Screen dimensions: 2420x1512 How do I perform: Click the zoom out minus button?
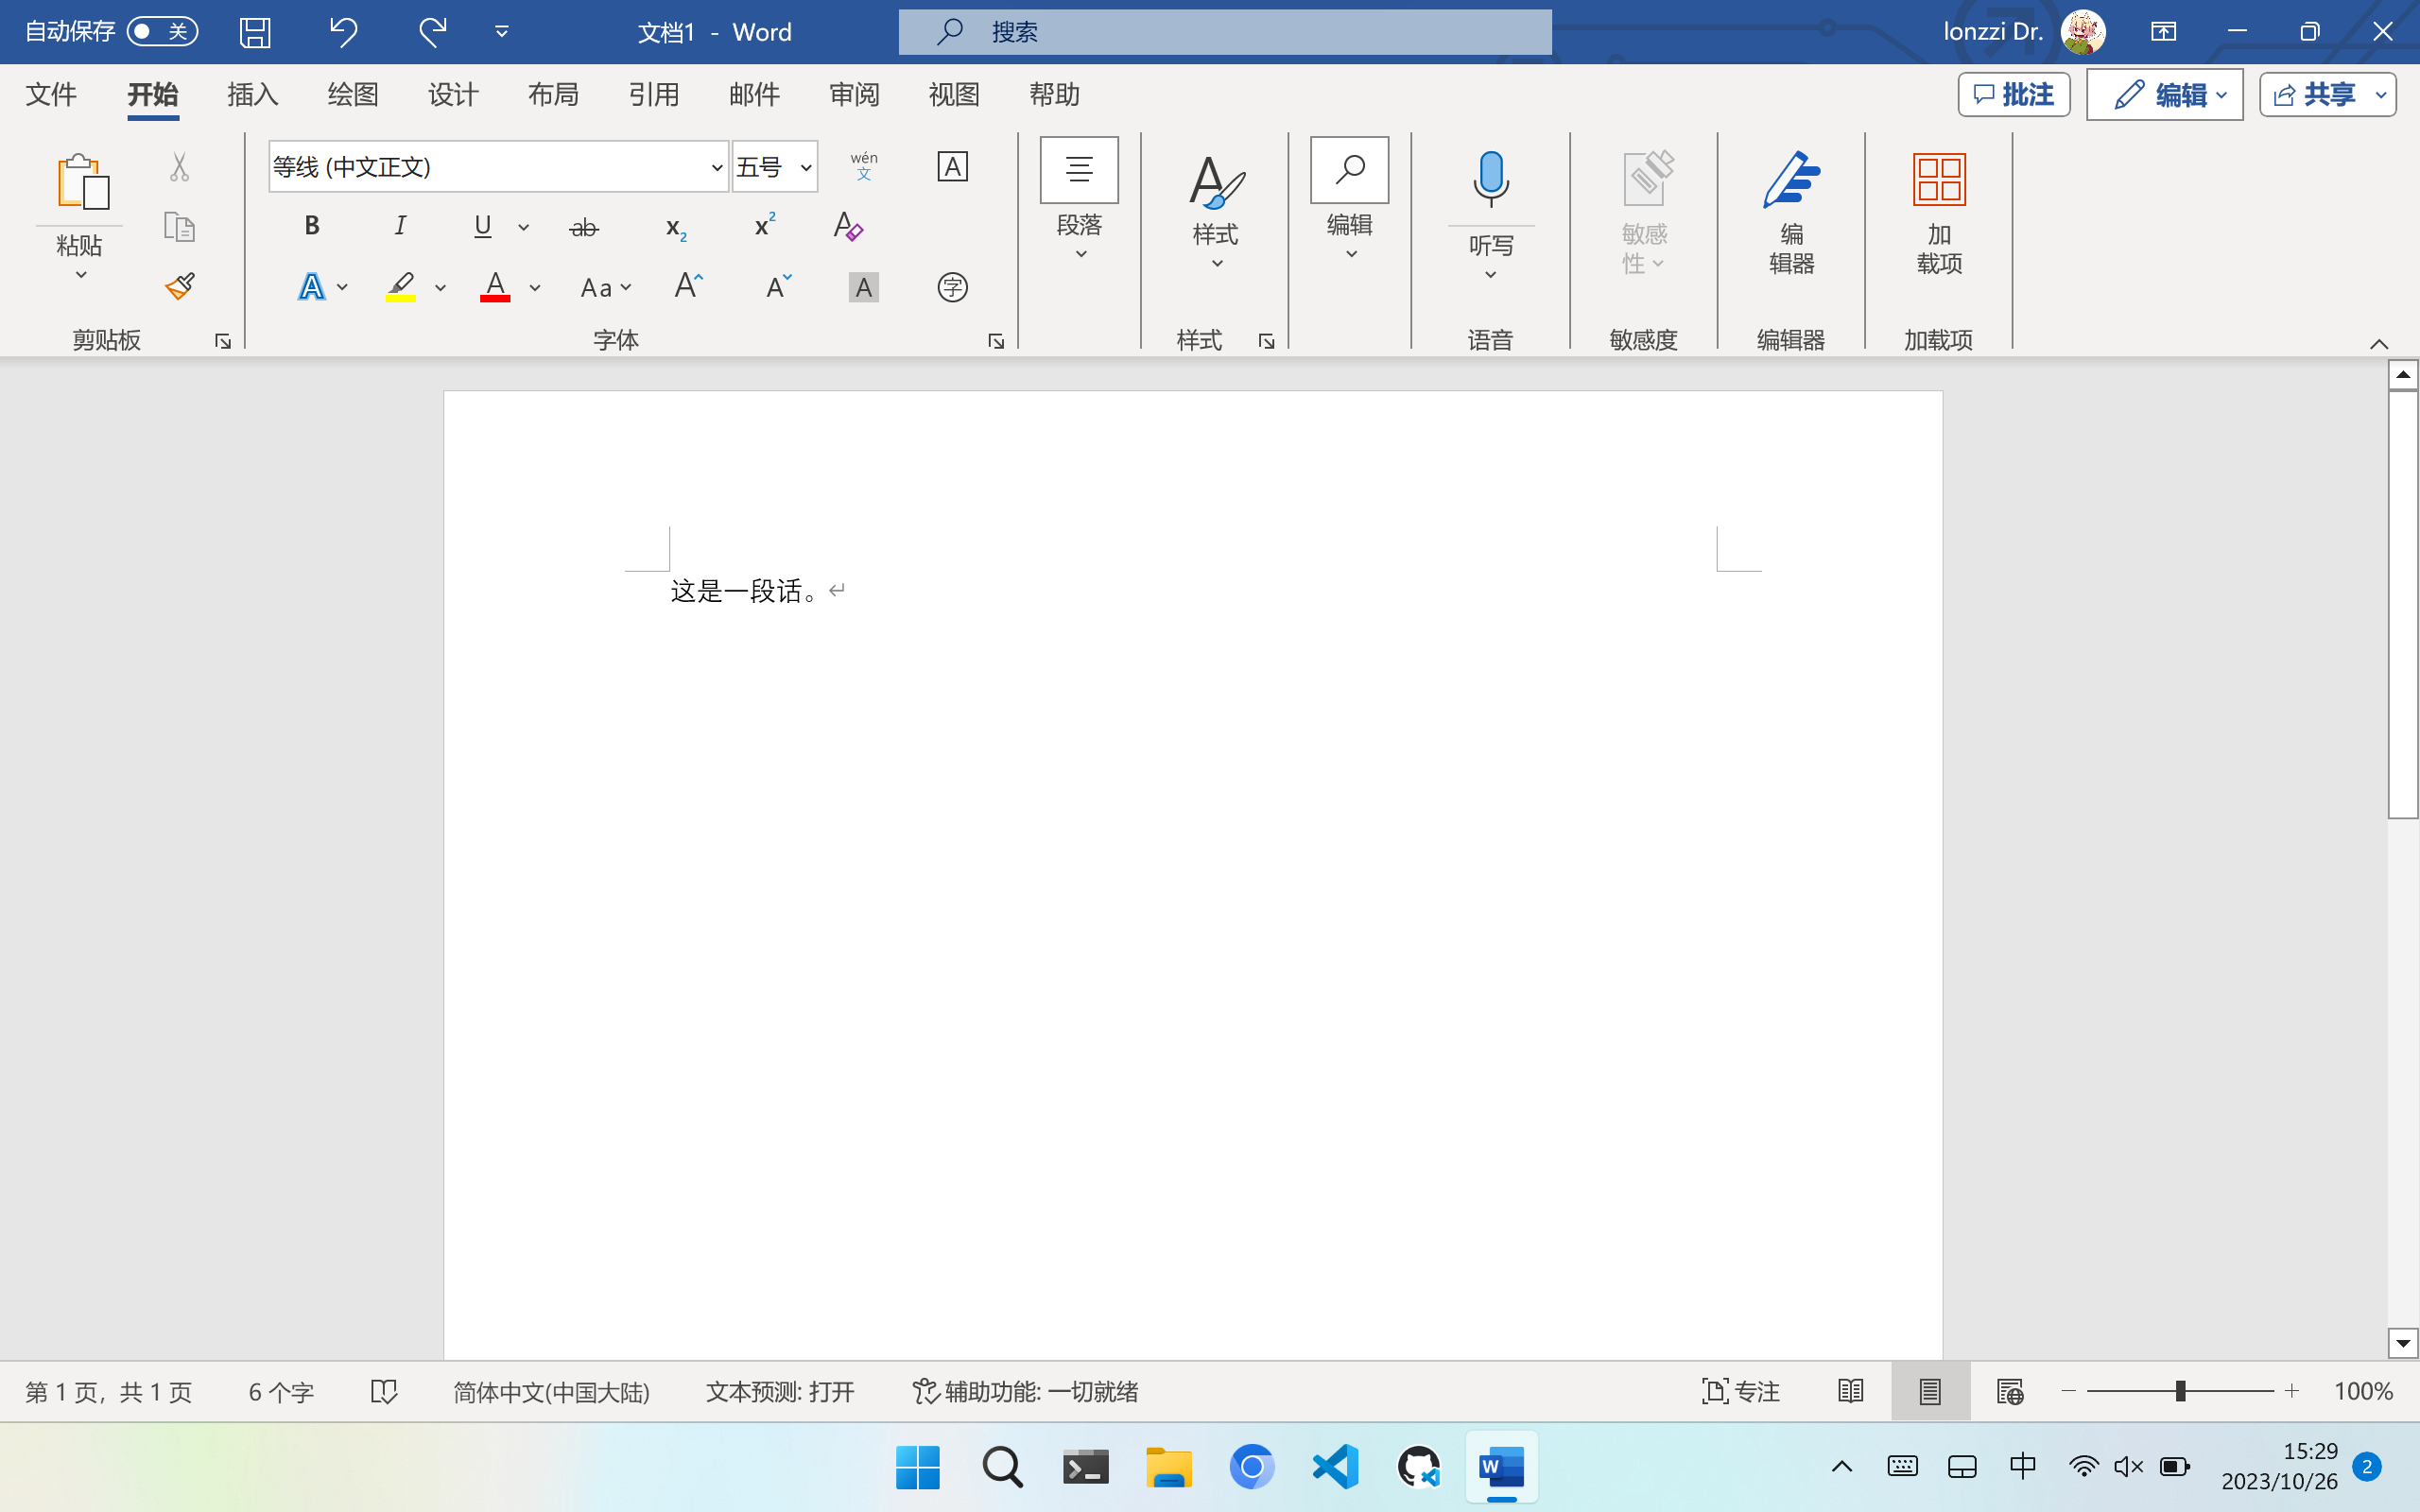pos(2069,1391)
